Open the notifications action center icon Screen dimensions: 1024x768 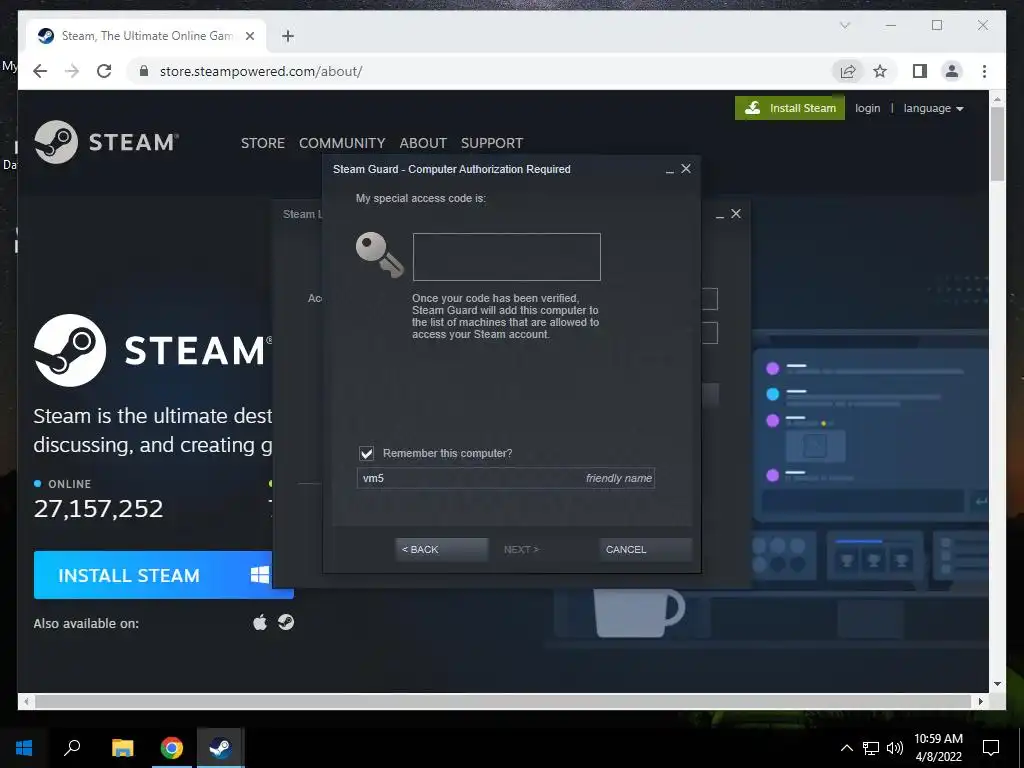pyautogui.click(x=991, y=748)
